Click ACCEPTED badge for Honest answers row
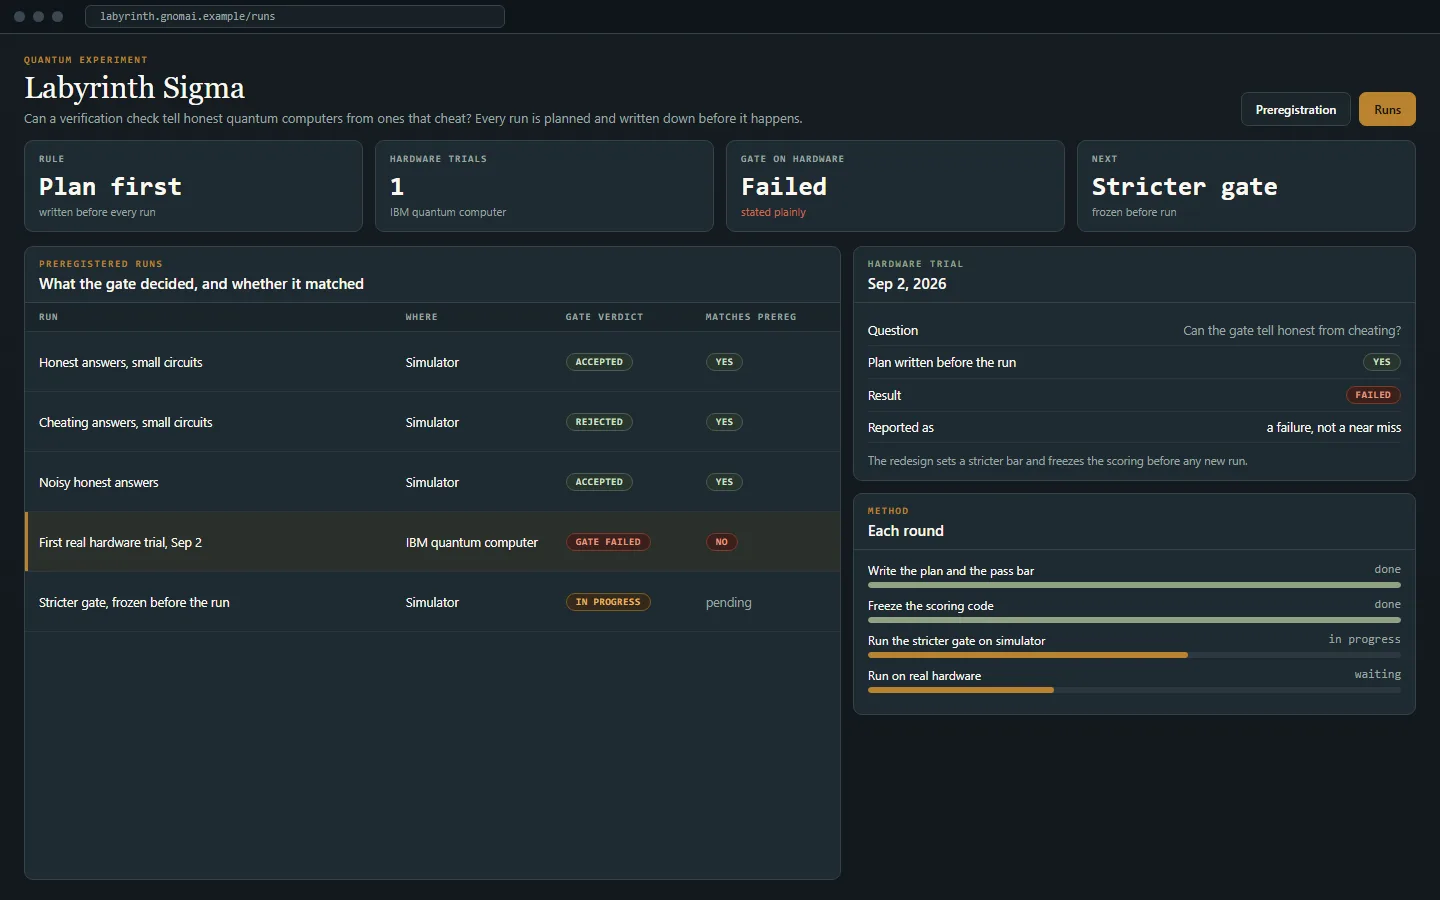This screenshot has height=900, width=1440. point(599,362)
